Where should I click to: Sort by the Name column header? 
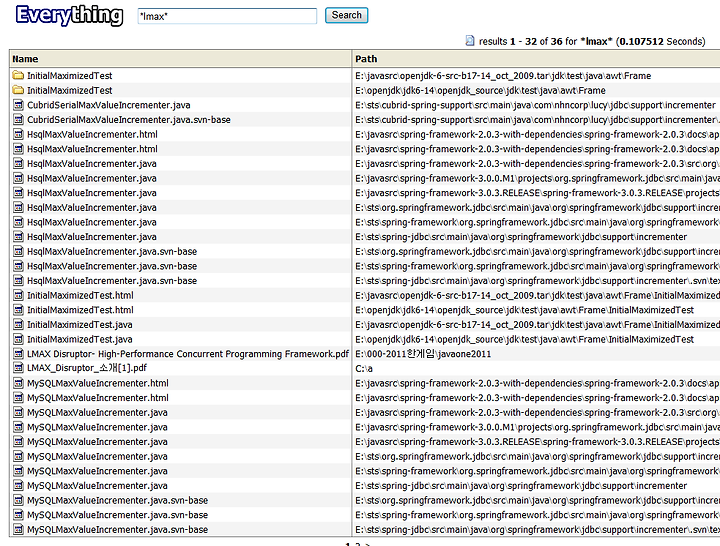click(x=25, y=59)
